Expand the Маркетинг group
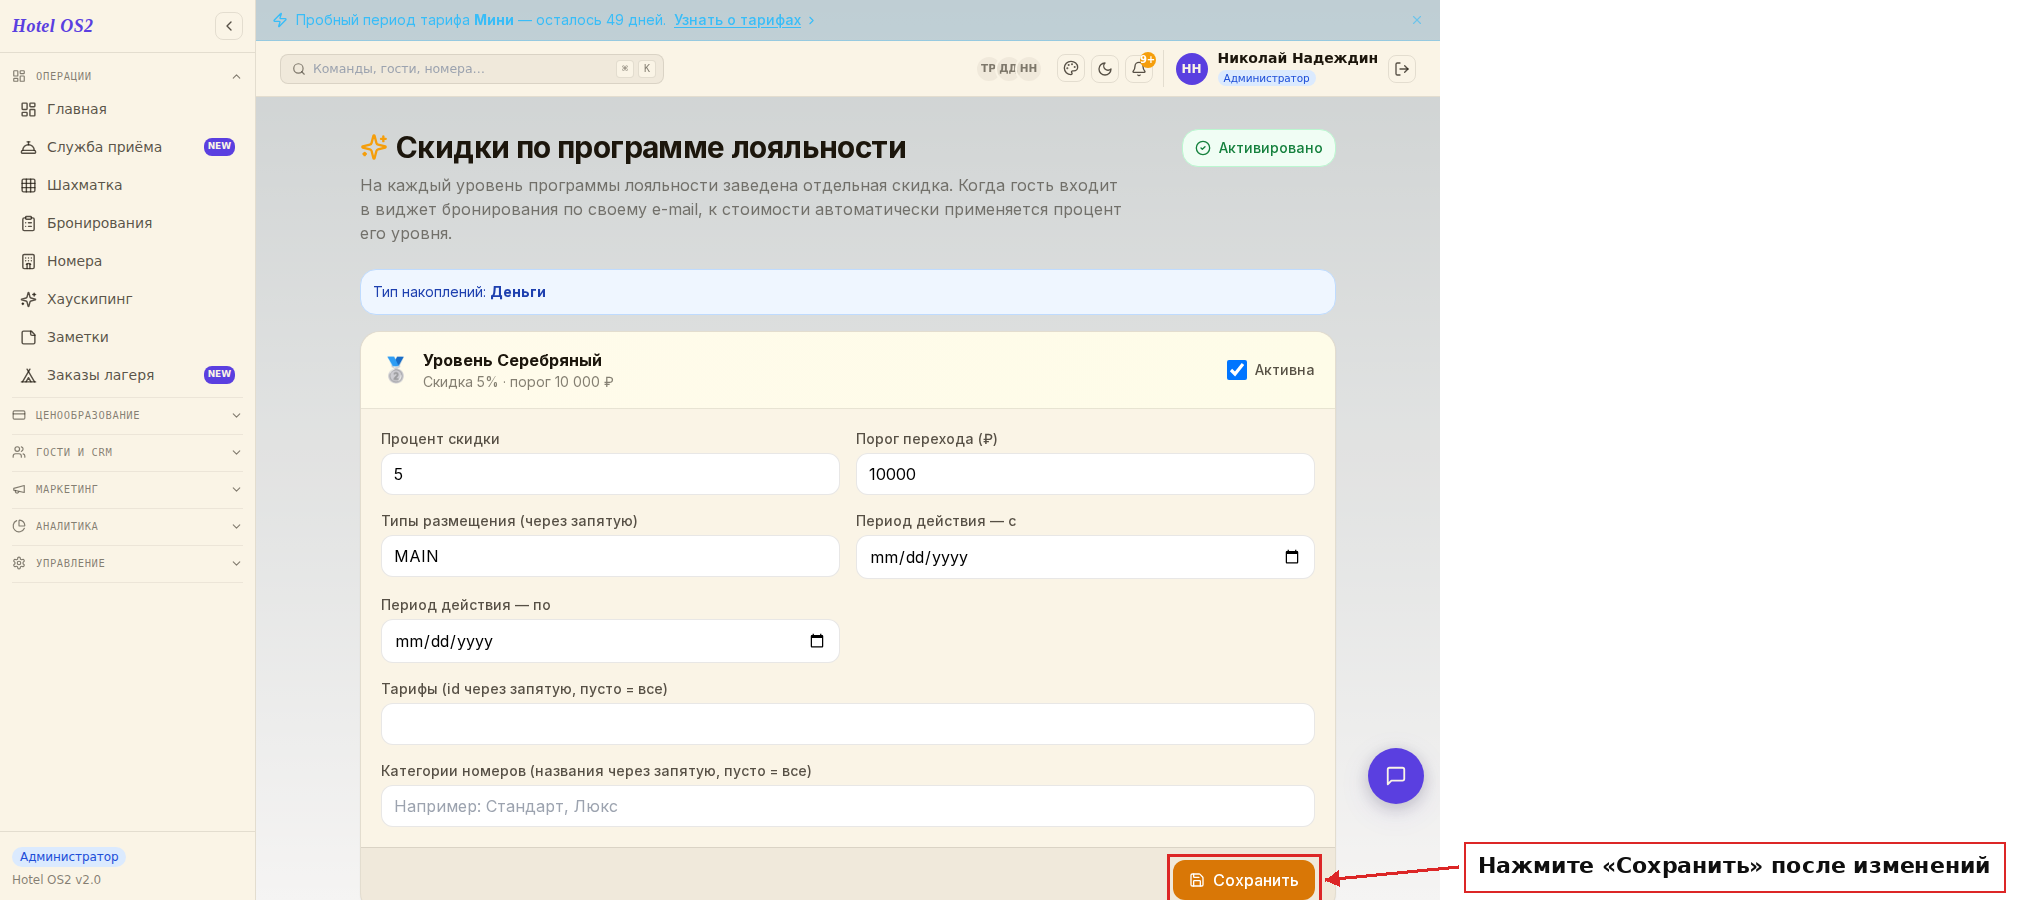 click(x=127, y=489)
